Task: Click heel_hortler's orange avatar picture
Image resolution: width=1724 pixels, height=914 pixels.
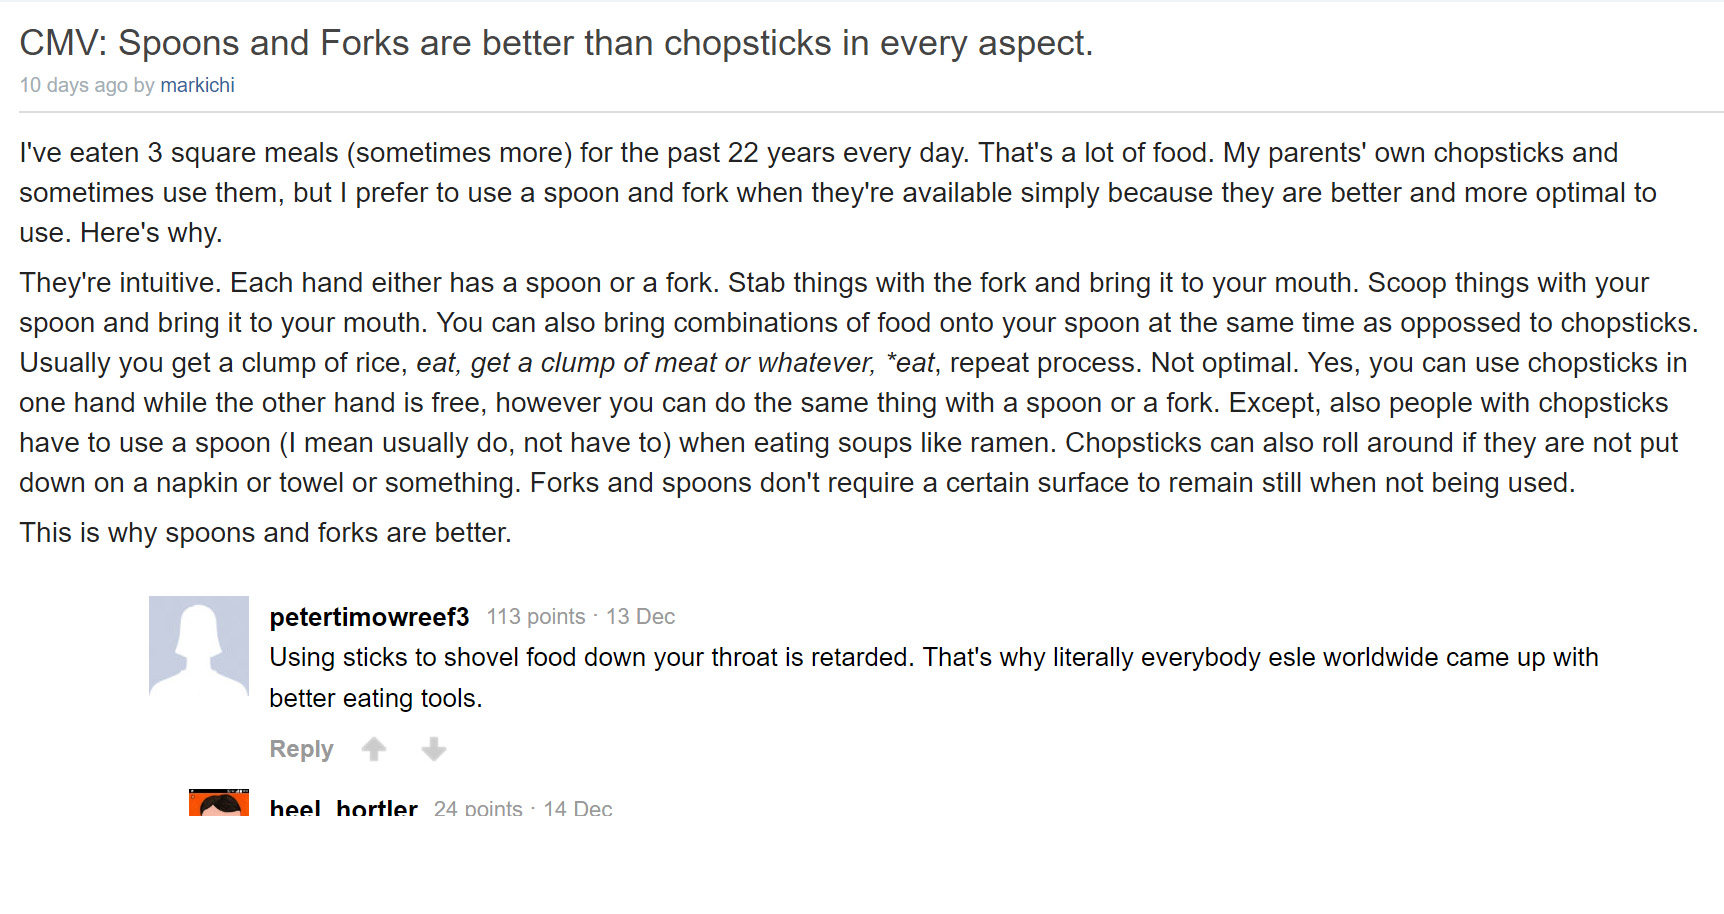Action: [x=219, y=803]
